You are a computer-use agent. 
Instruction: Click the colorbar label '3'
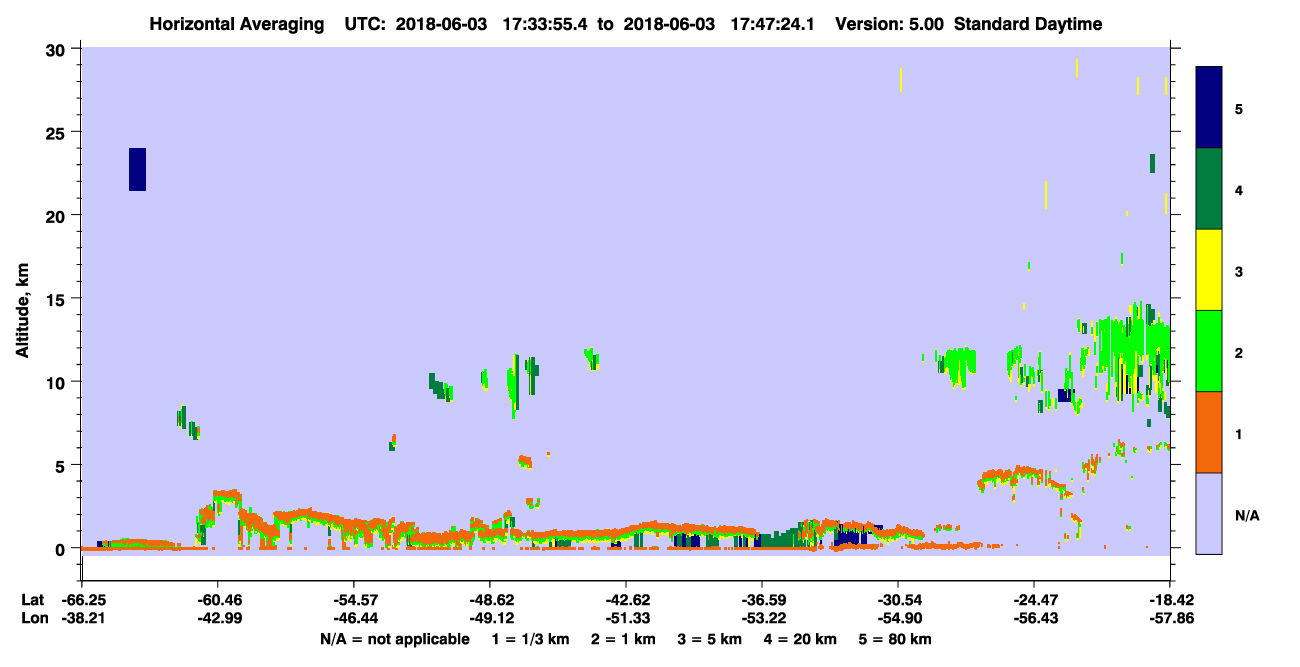point(1239,271)
